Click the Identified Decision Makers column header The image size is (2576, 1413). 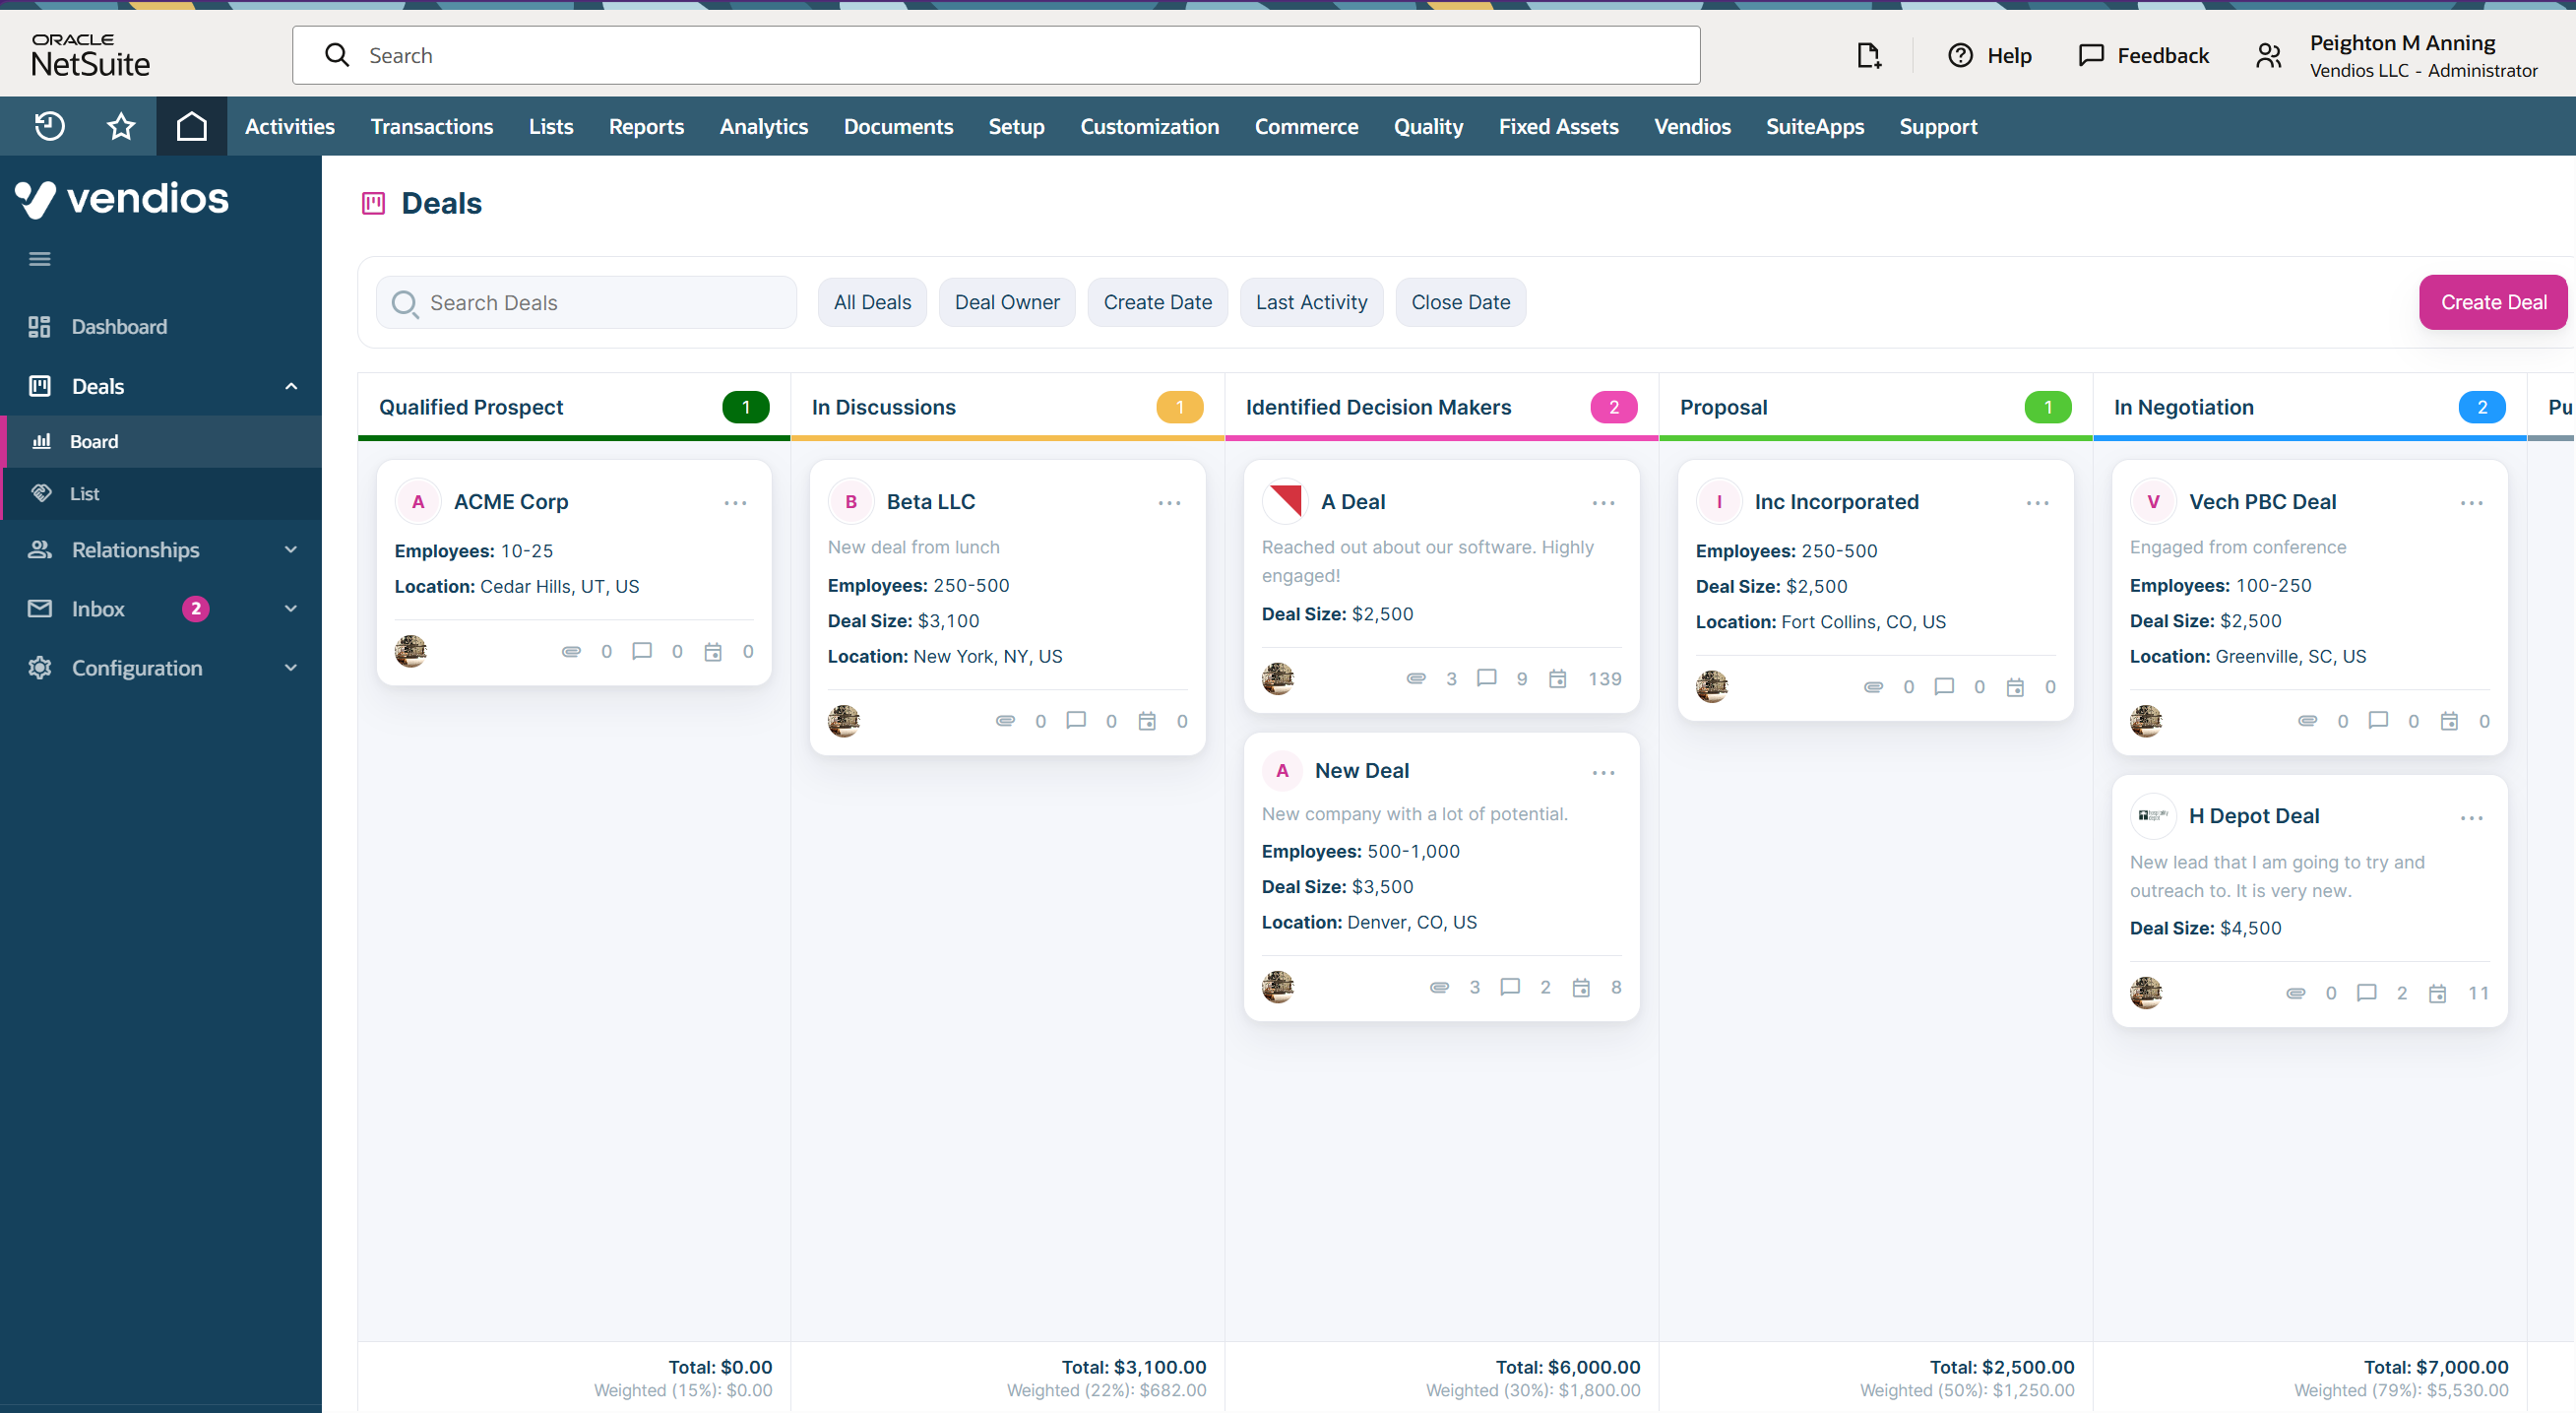pyautogui.click(x=1377, y=407)
